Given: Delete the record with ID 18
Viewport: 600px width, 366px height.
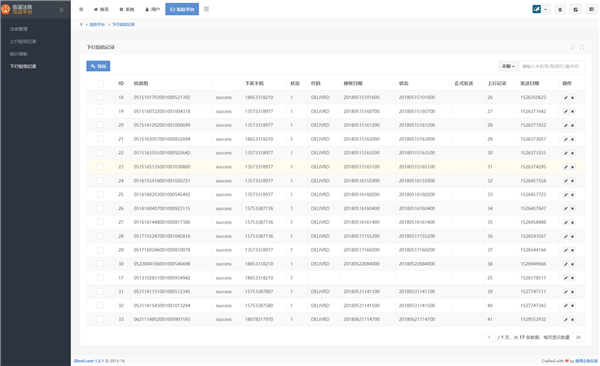Looking at the screenshot, I should pyautogui.click(x=572, y=98).
